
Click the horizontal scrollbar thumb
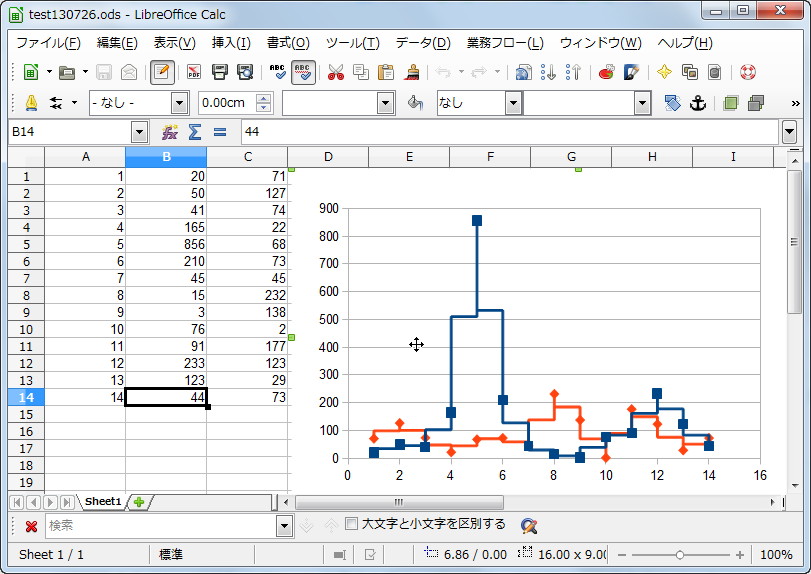399,502
